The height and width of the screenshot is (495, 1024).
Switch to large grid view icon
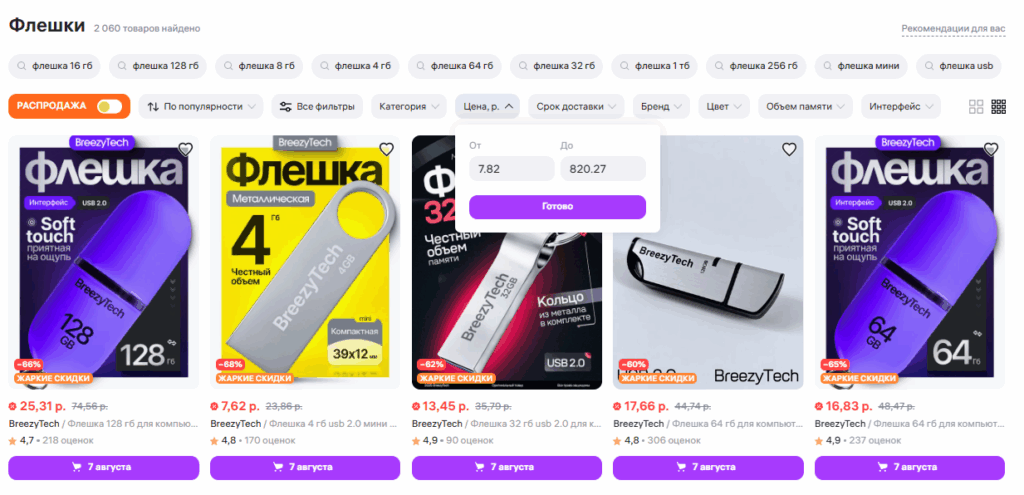(x=976, y=106)
